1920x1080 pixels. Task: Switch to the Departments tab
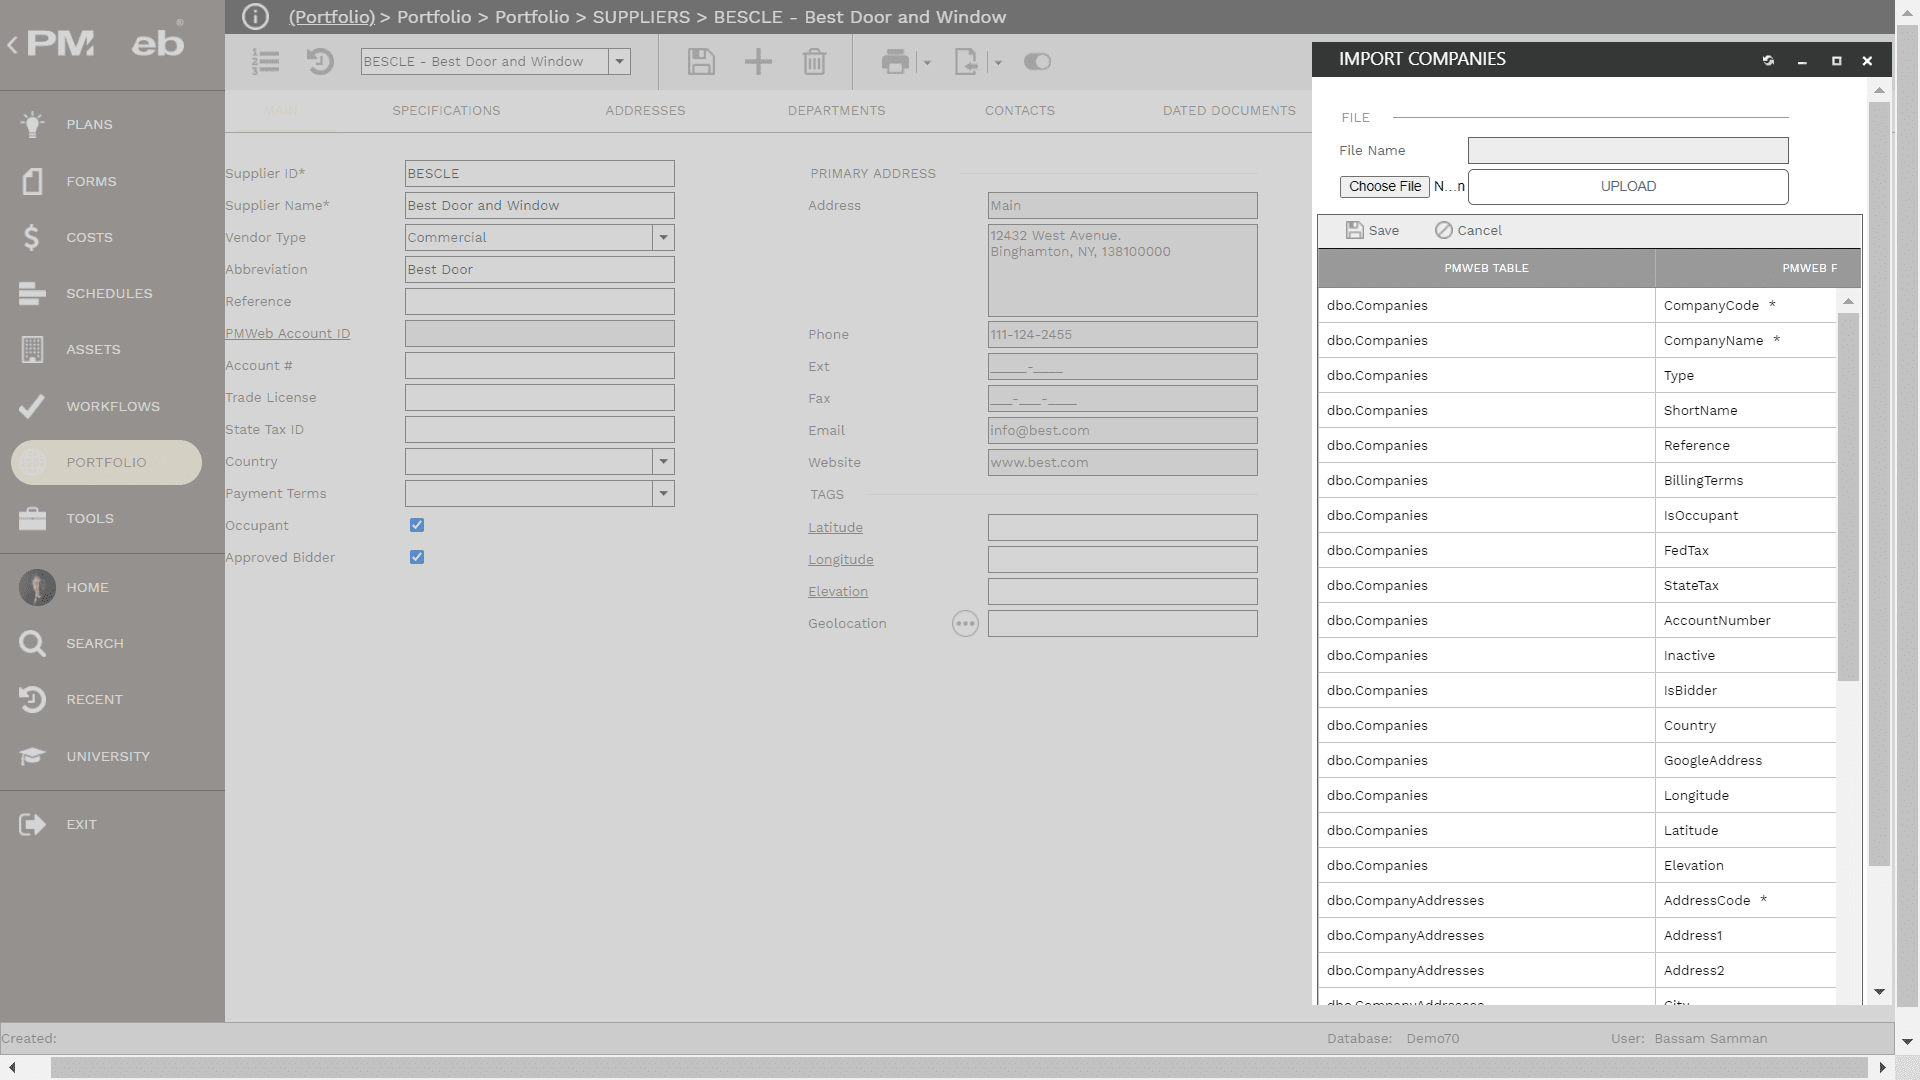click(x=836, y=110)
